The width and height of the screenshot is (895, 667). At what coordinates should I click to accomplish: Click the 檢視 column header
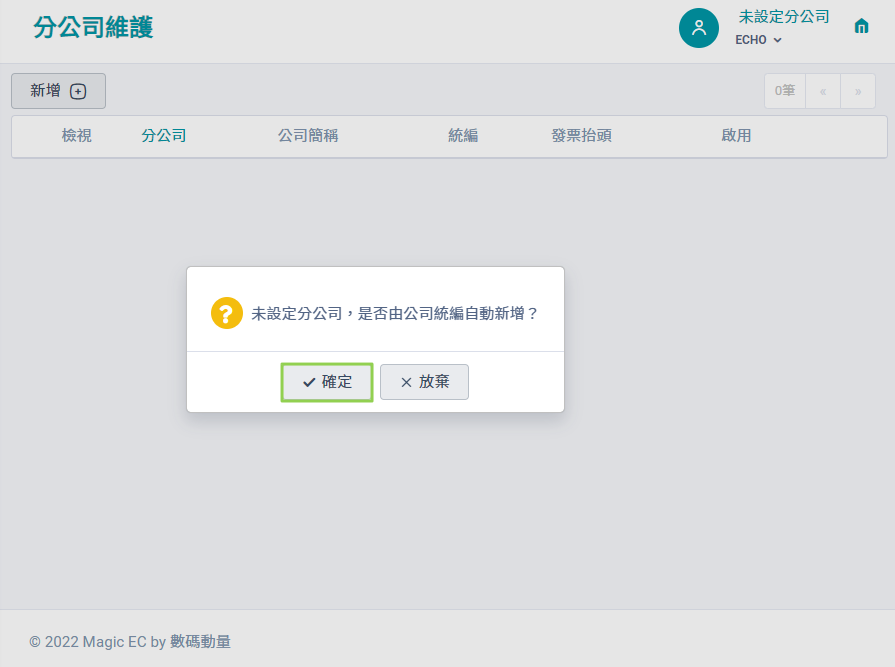(76, 136)
